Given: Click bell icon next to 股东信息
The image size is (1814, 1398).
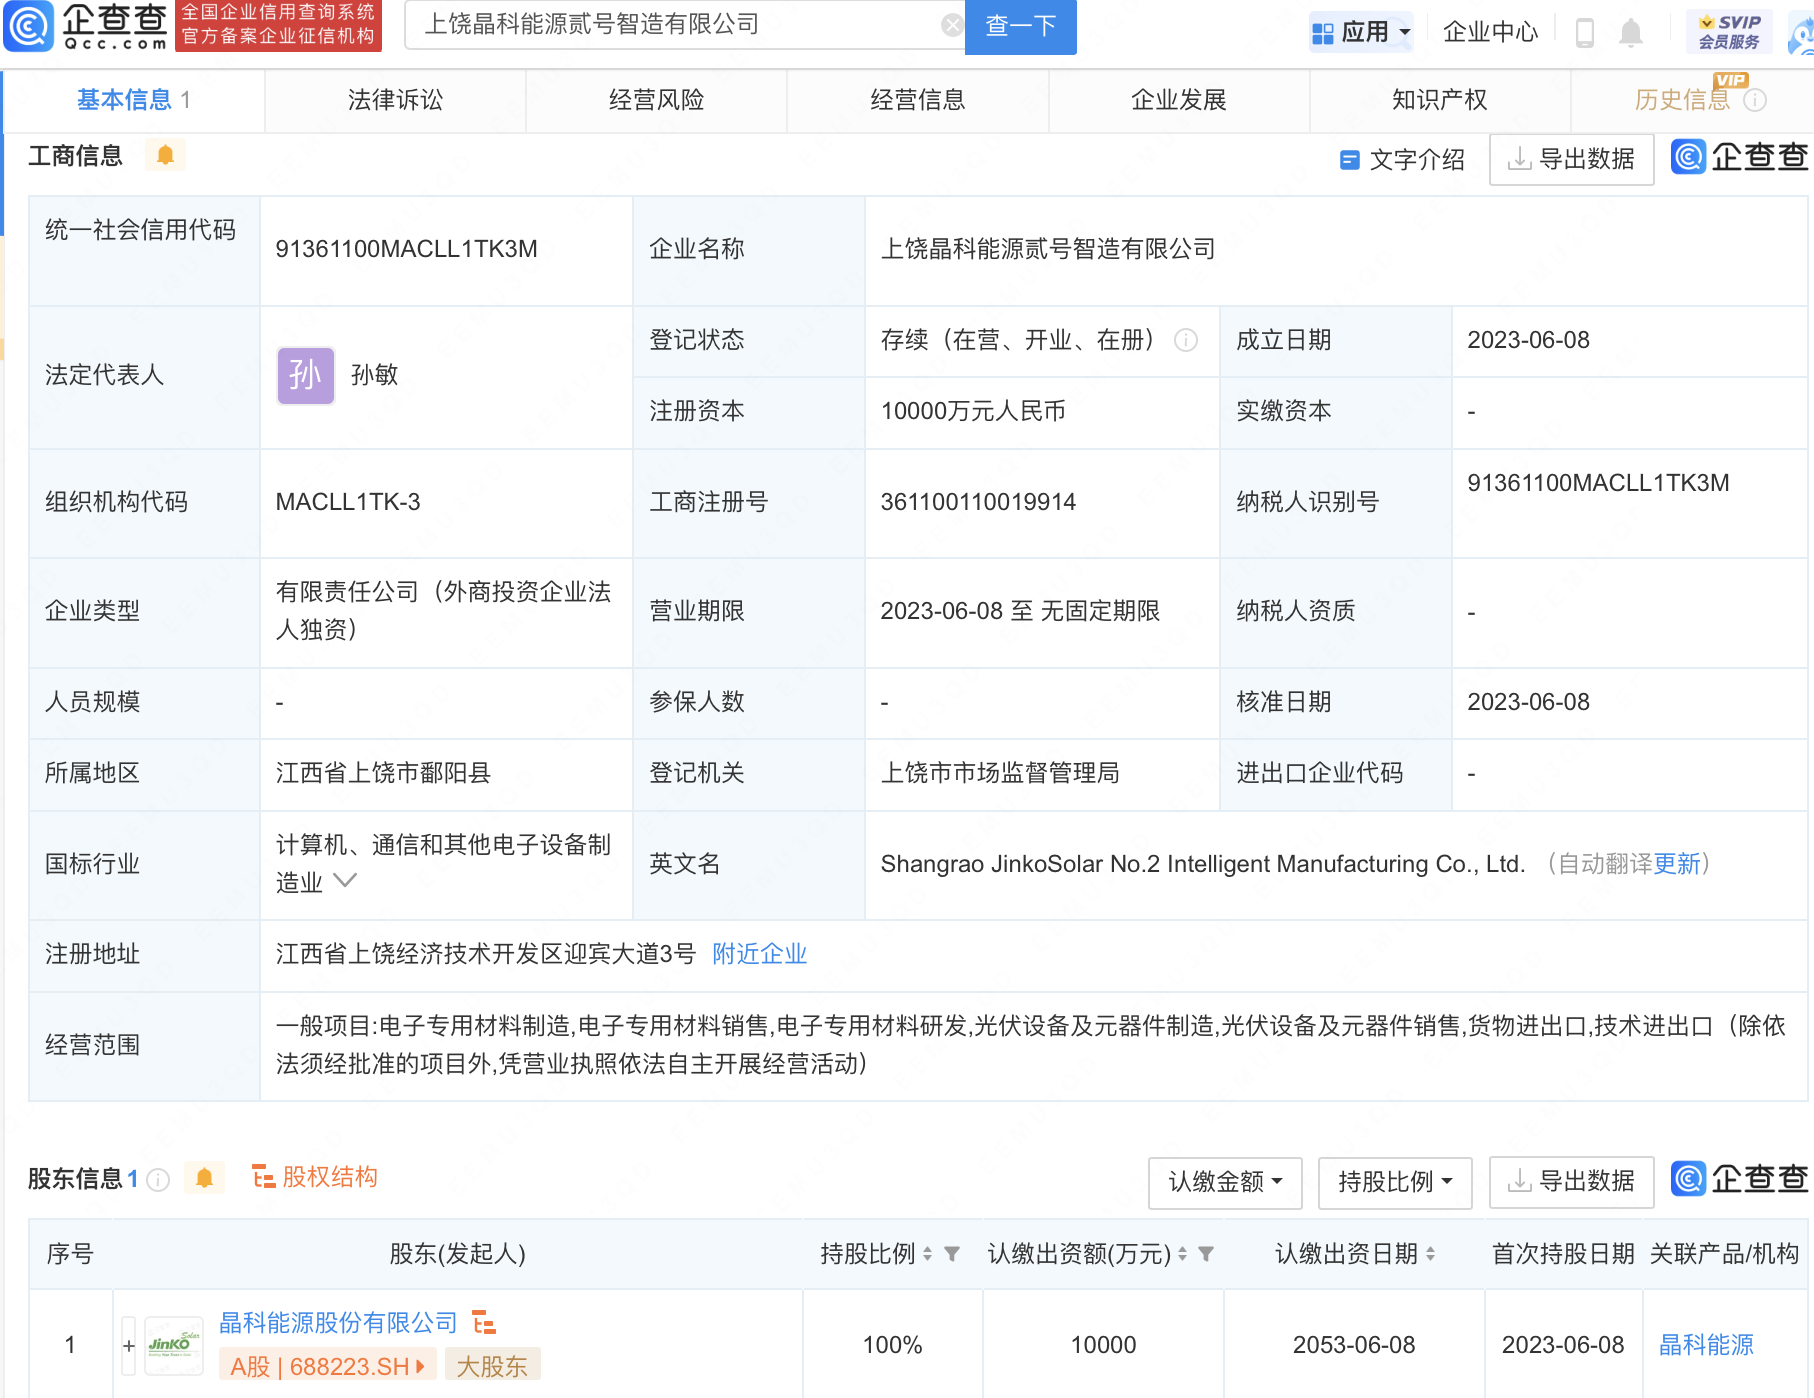Looking at the screenshot, I should (x=204, y=1178).
